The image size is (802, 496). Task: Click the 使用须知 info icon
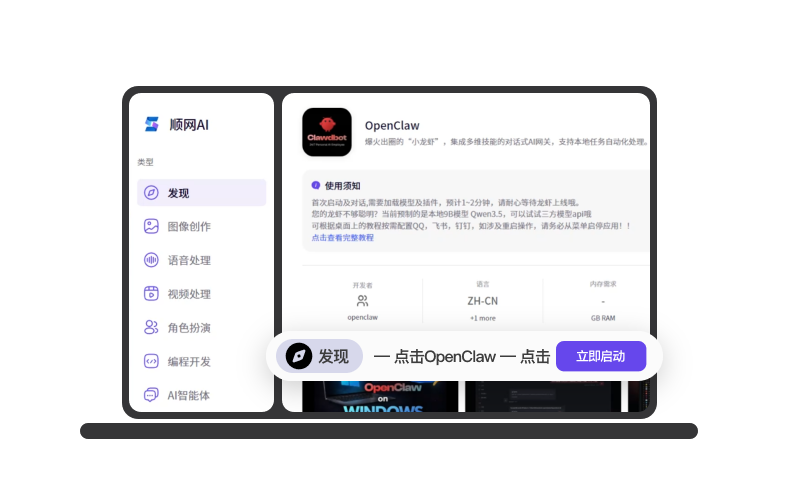pos(316,185)
